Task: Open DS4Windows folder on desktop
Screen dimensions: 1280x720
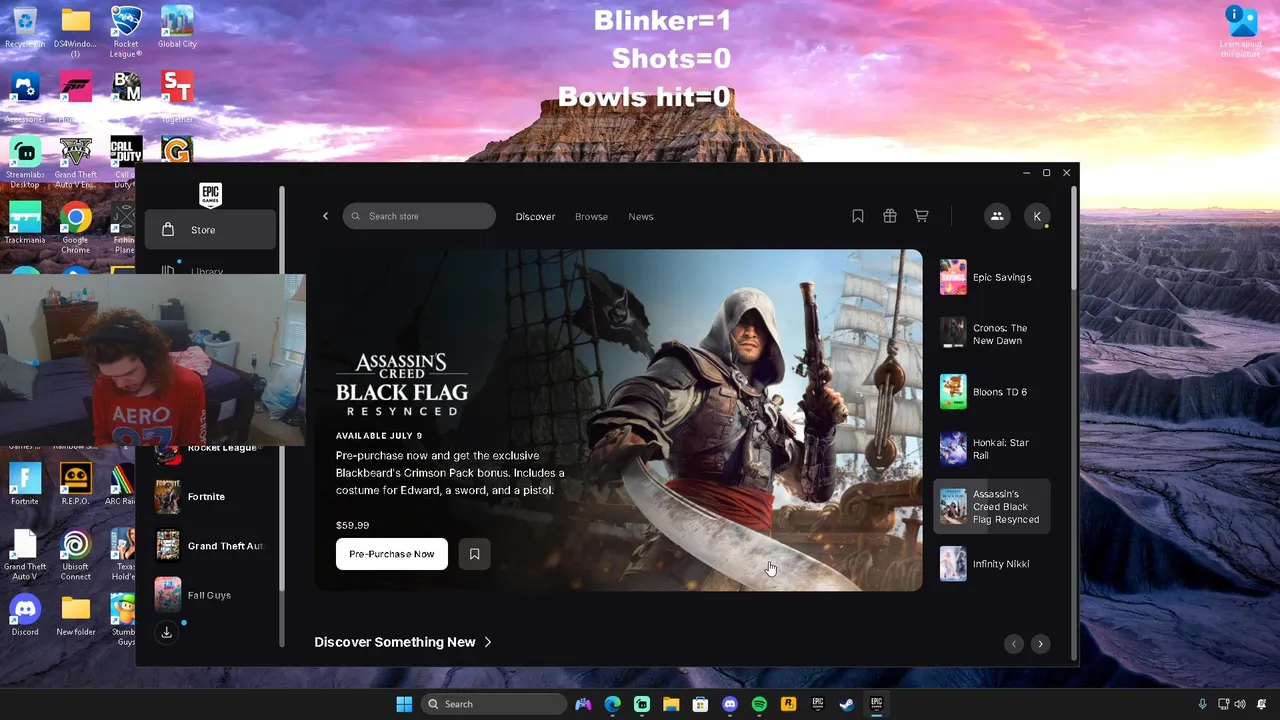Action: pos(75,32)
